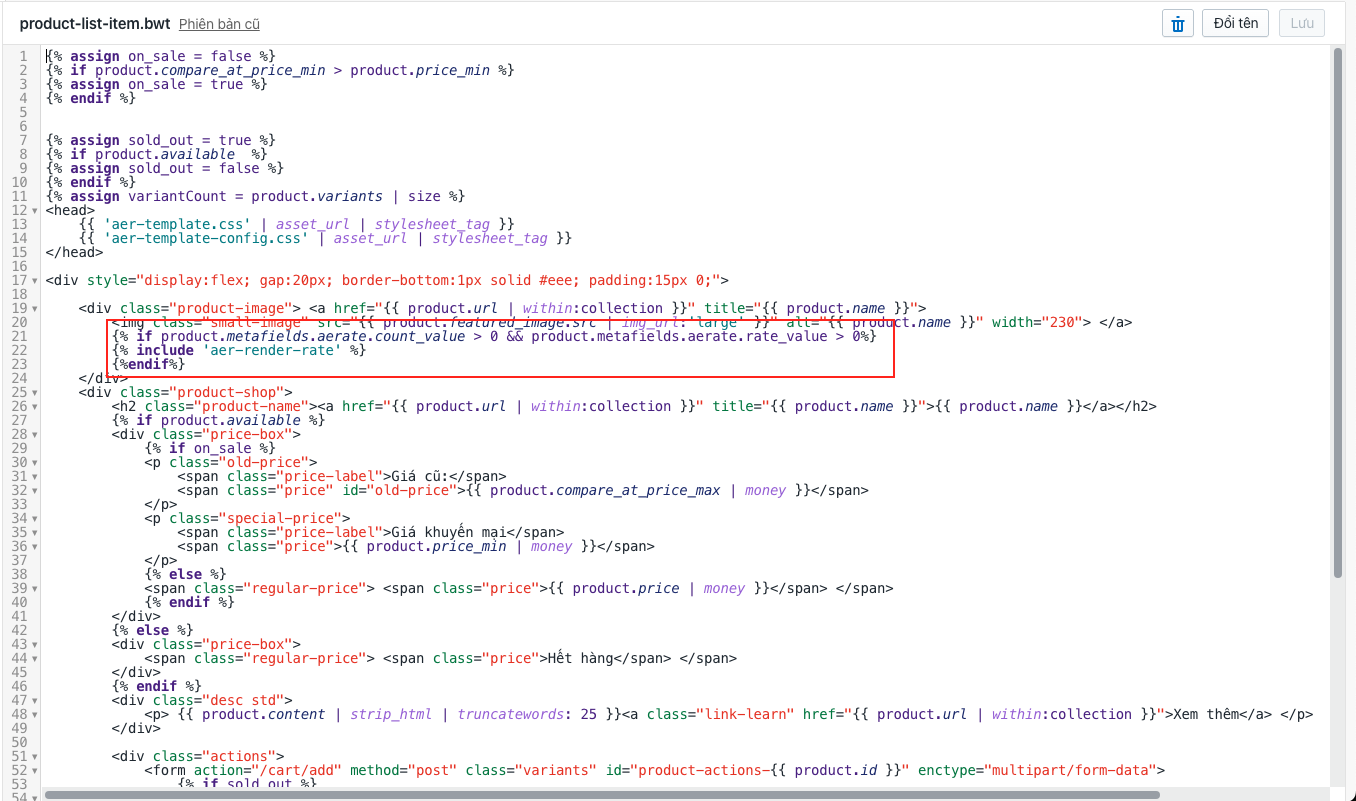Image resolution: width=1356 pixels, height=801 pixels.
Task: Collapse the product-image div fold on line 19
Action: point(37,309)
